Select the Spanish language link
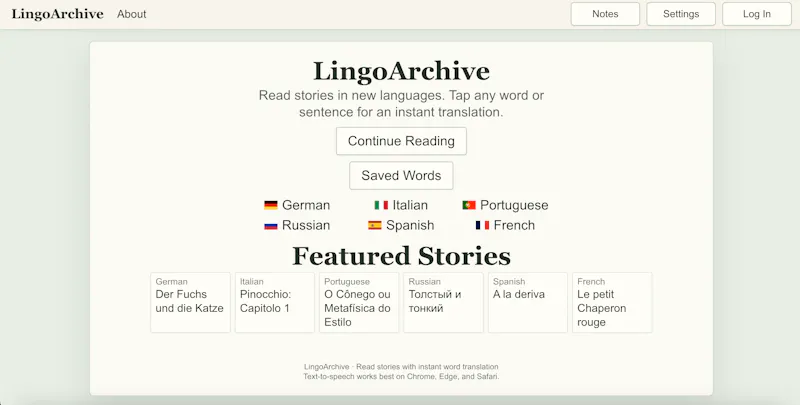 point(401,225)
